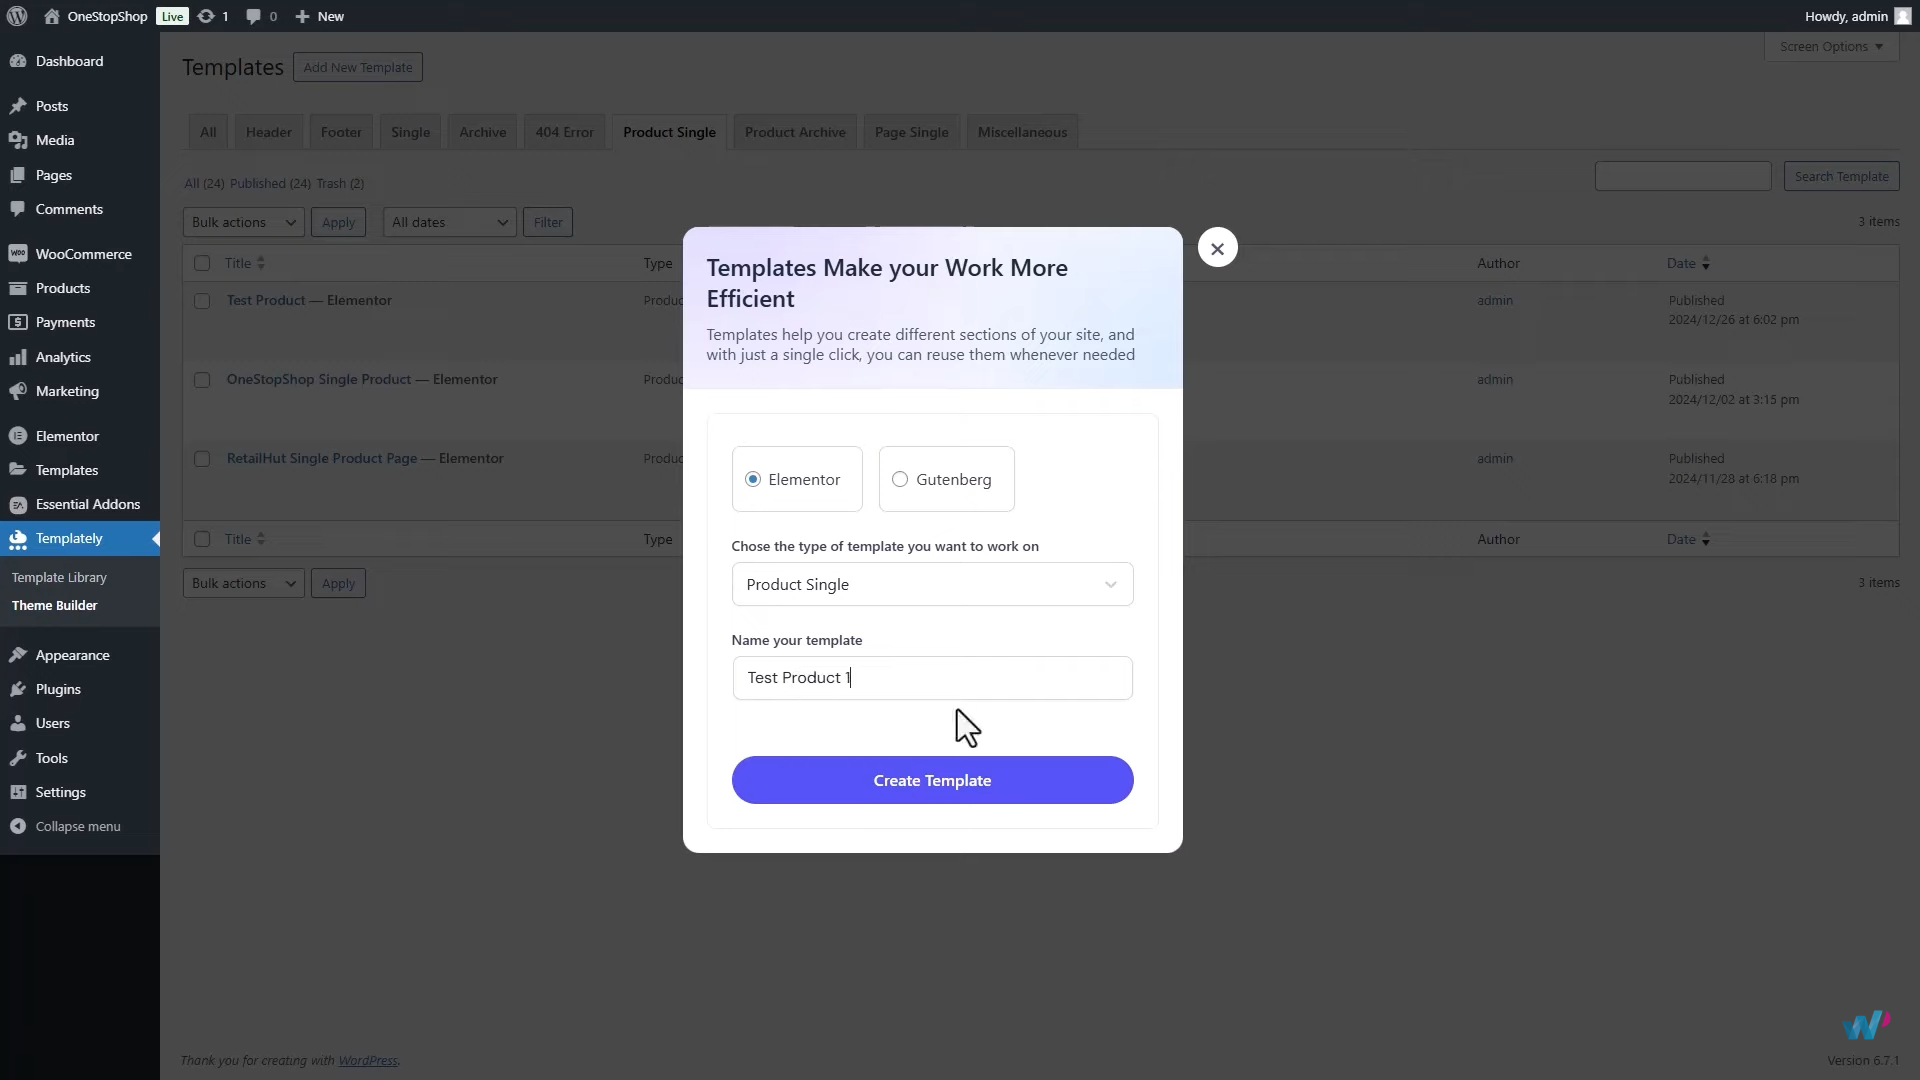
Task: Open the Essential Addons menu icon
Action: pyautogui.click(x=18, y=505)
